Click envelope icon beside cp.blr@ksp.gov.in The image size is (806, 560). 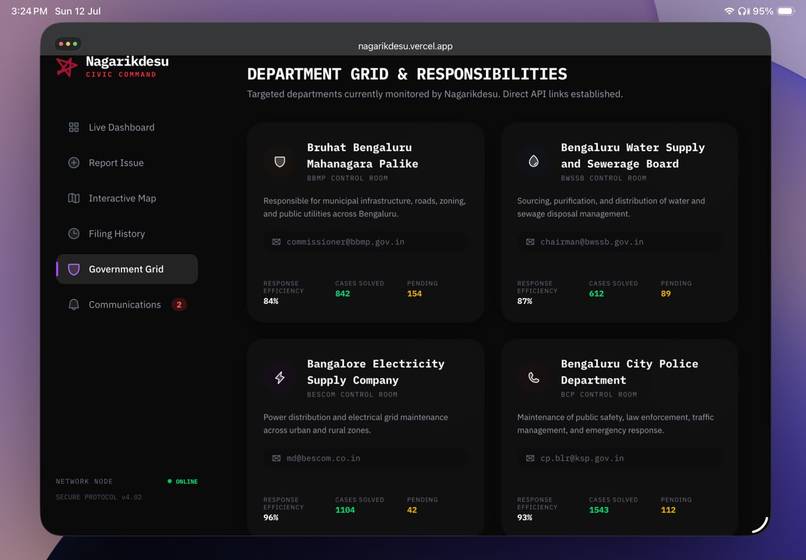pos(530,458)
